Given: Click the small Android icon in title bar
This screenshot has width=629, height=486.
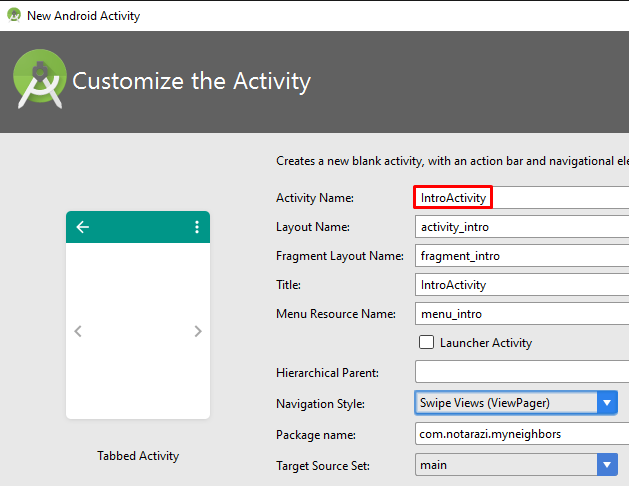Looking at the screenshot, I should click(x=14, y=15).
